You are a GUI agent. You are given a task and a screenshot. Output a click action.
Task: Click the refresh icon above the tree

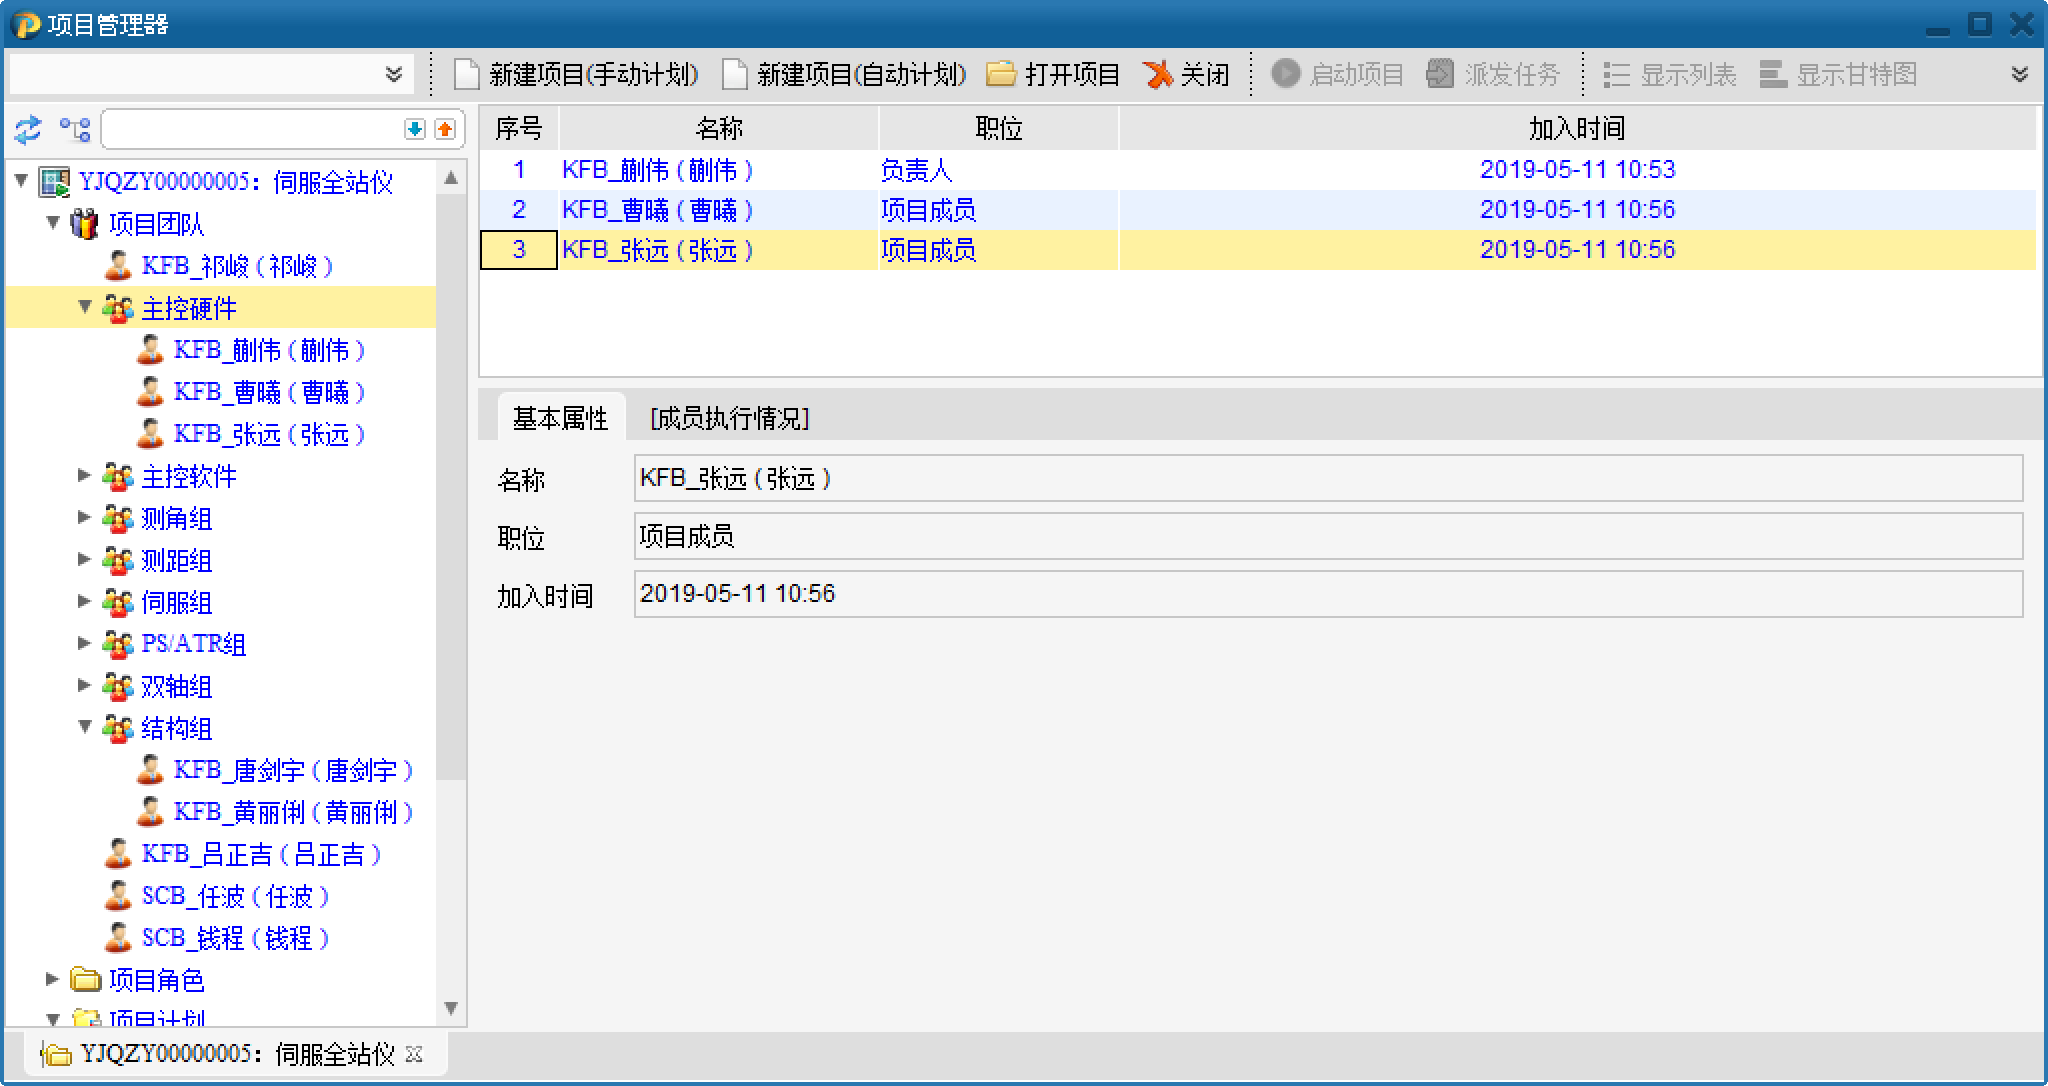[x=27, y=129]
